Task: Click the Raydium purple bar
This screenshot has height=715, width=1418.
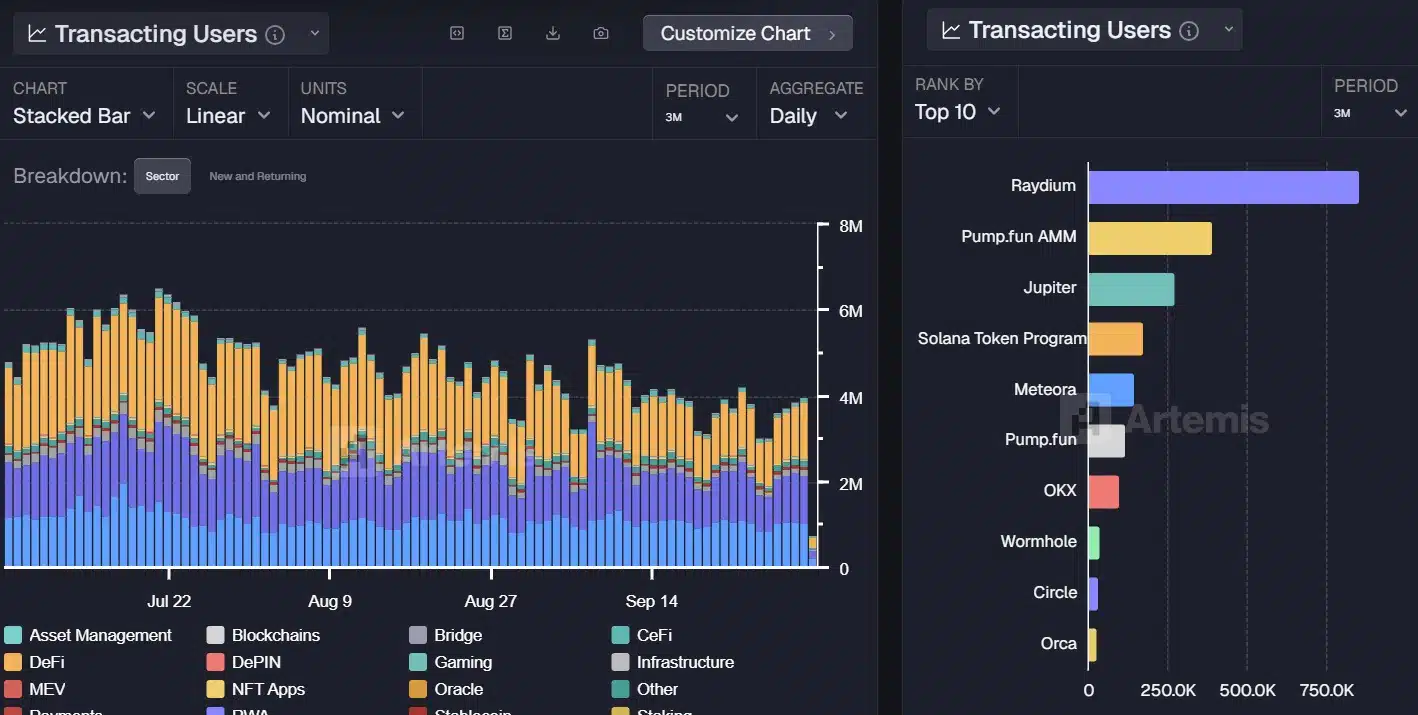Action: click(x=1224, y=187)
